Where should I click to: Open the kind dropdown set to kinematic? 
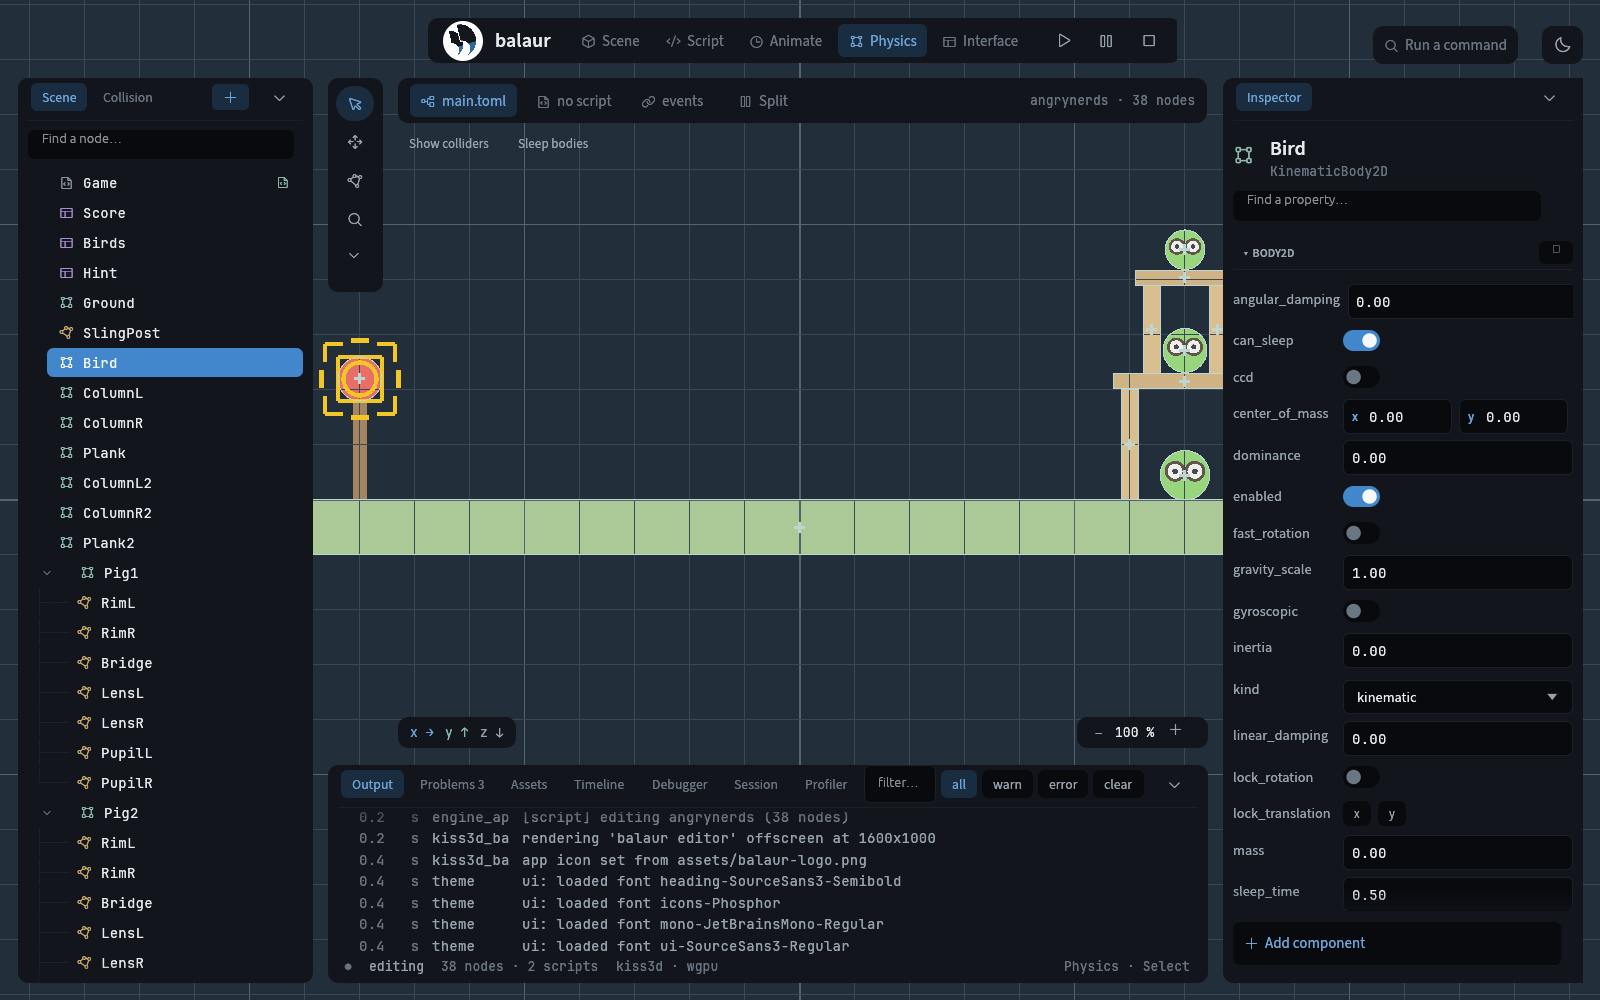pyautogui.click(x=1457, y=697)
